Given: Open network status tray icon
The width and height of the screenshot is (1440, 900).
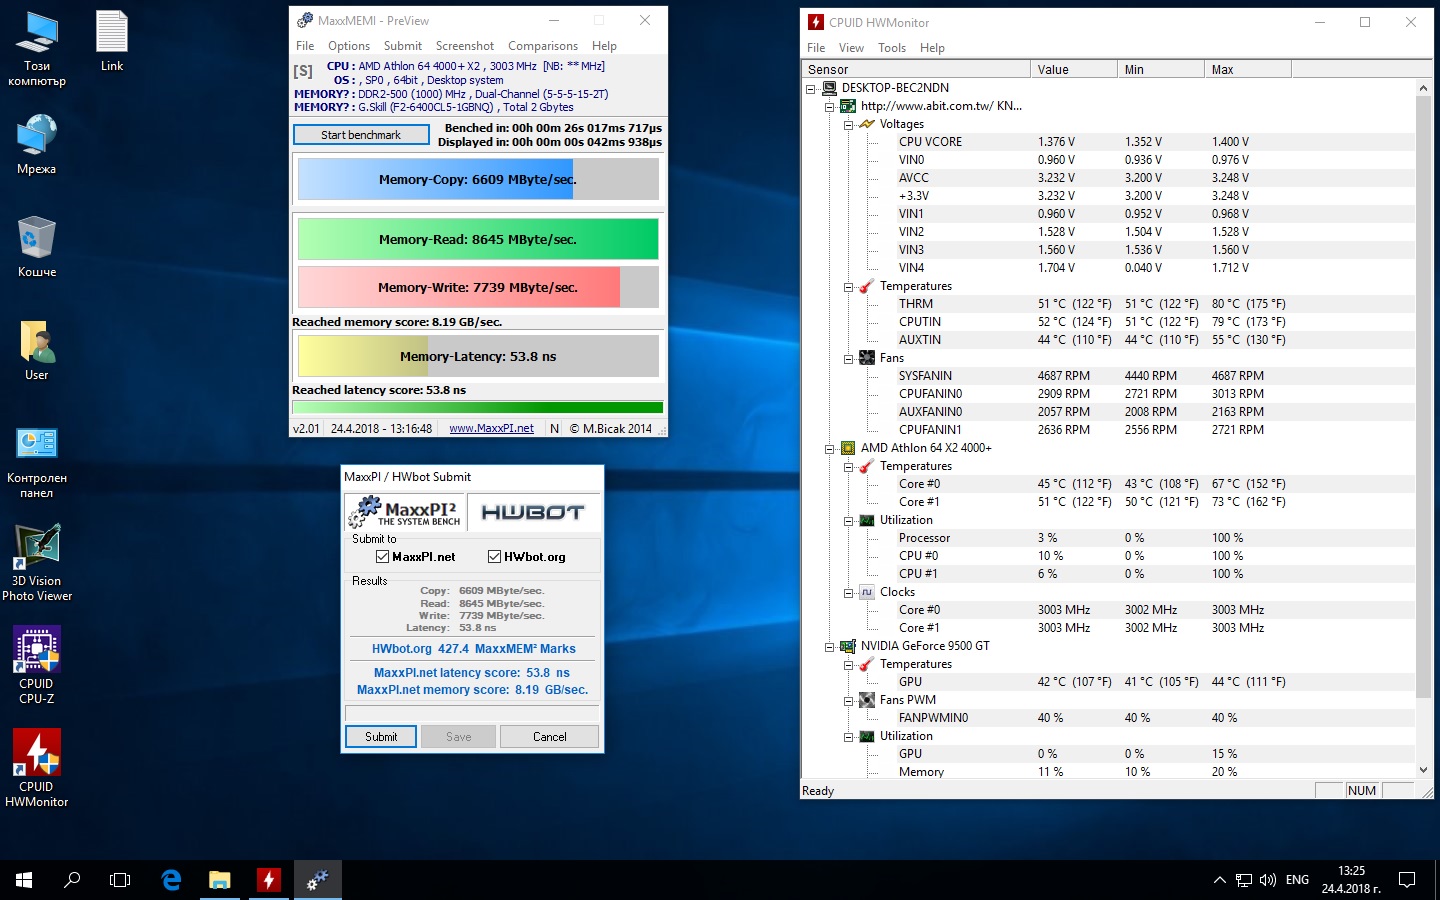Looking at the screenshot, I should pos(1244,880).
